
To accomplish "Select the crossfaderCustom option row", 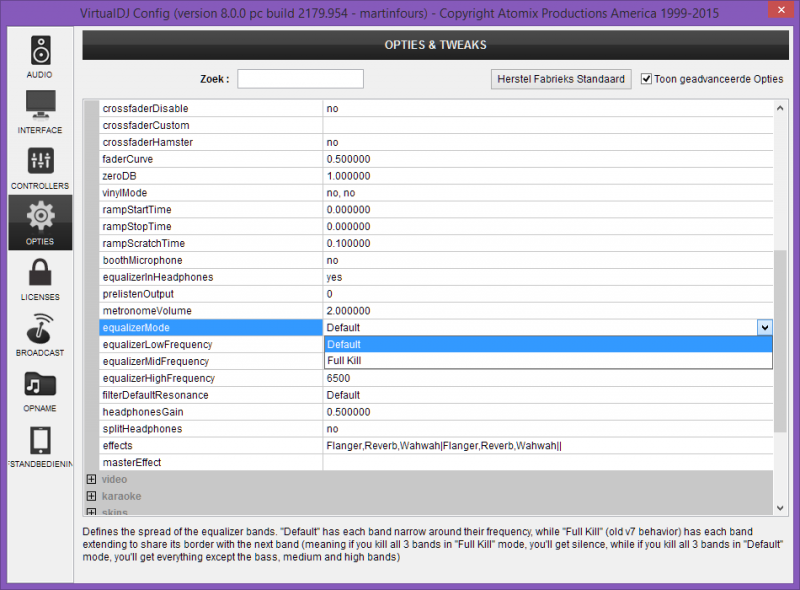I will (x=436, y=125).
